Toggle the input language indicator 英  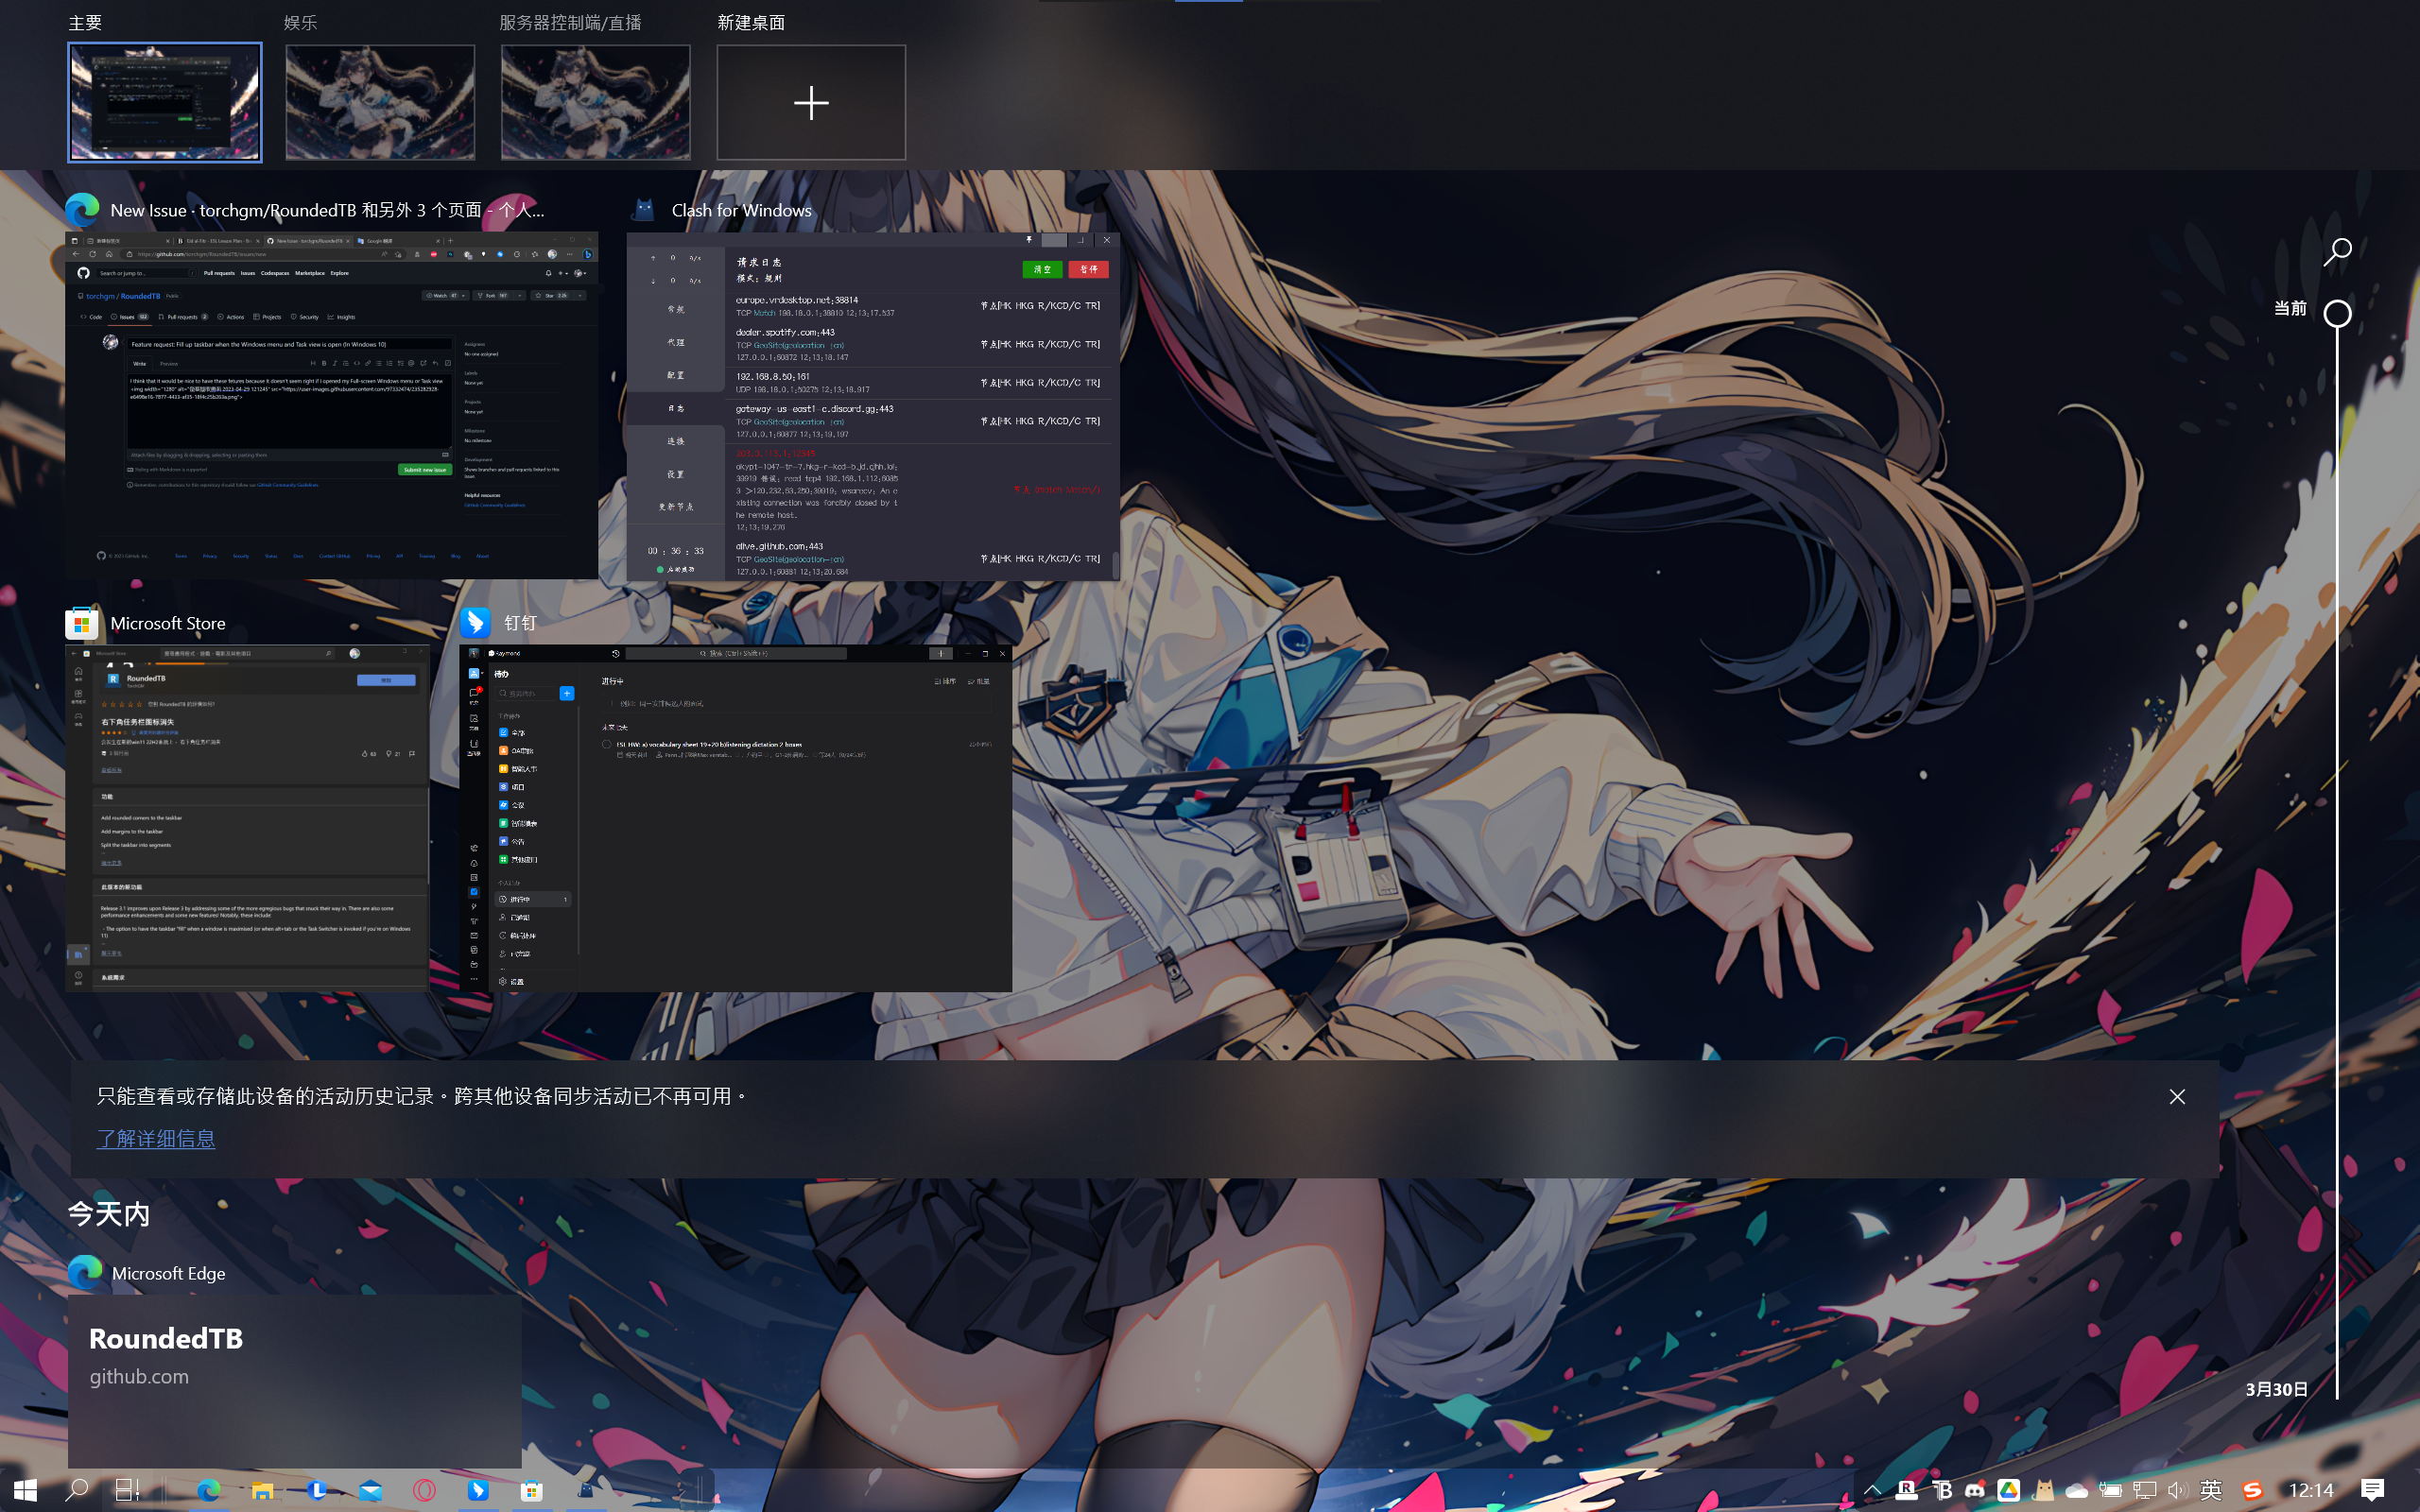tap(2211, 1490)
